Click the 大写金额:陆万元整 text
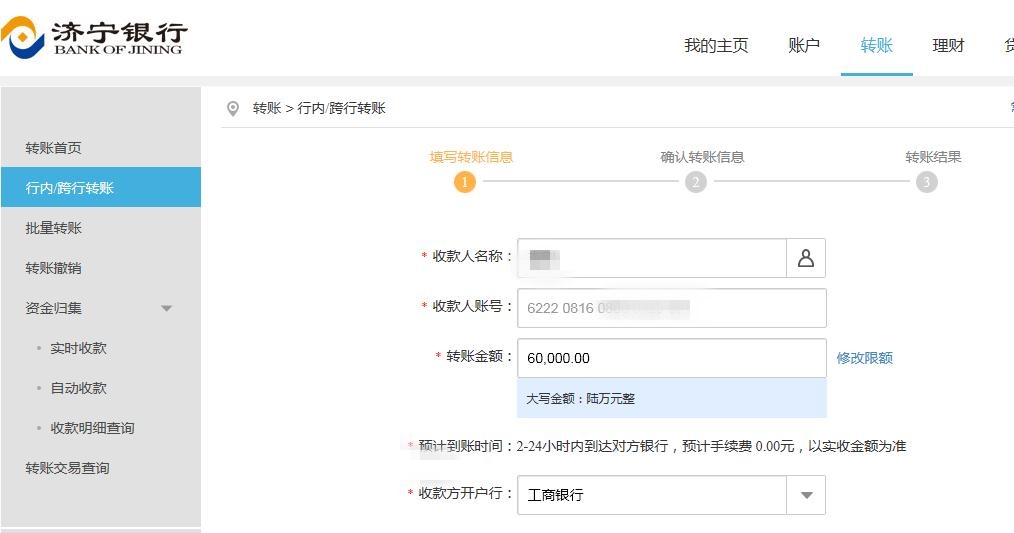1014x533 pixels. (580, 398)
